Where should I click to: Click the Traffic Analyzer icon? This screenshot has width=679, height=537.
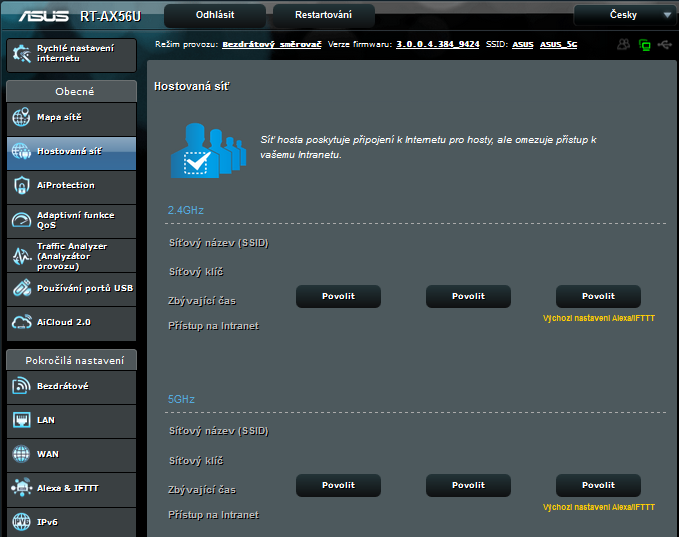22,255
